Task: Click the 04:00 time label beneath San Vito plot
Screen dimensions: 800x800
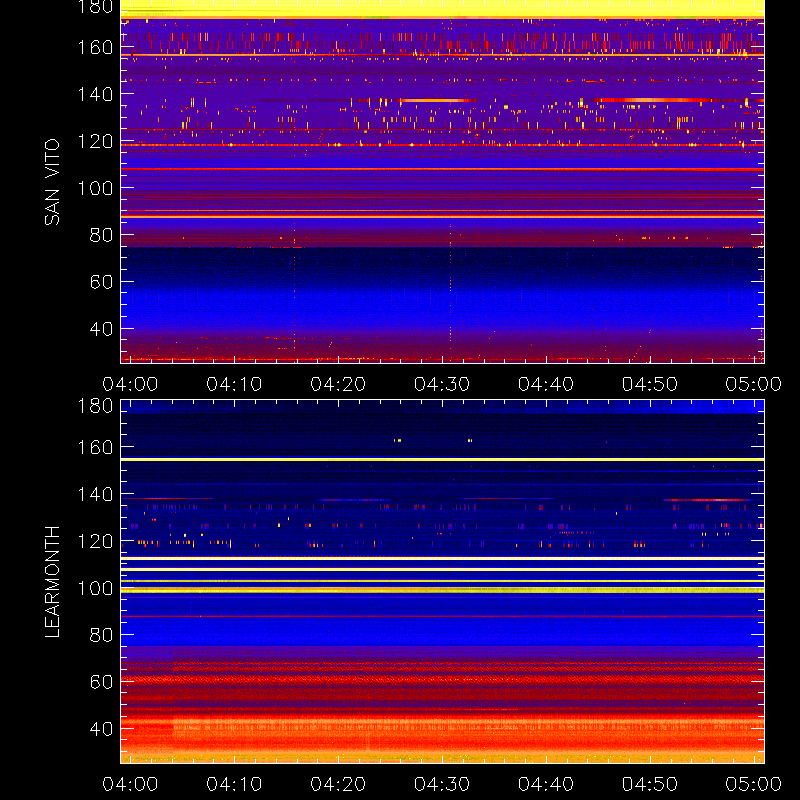Action: pyautogui.click(x=130, y=384)
